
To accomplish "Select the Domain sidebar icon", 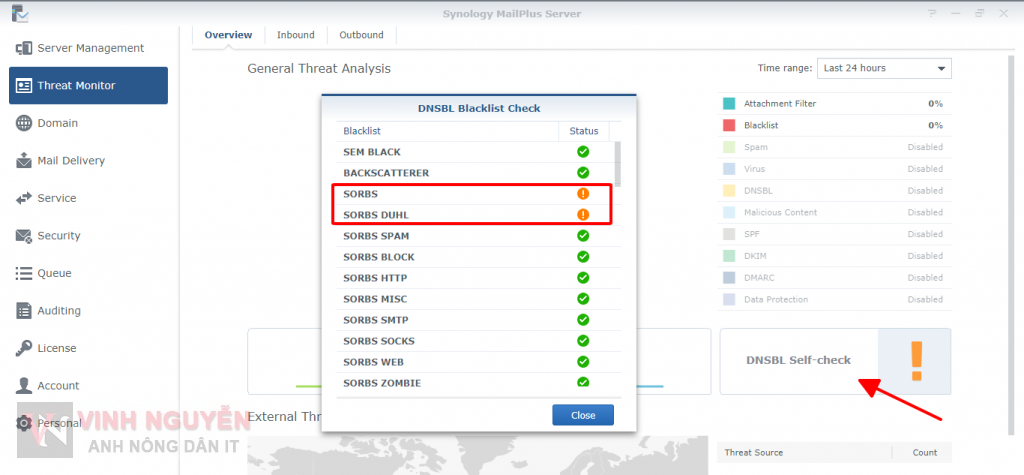I will [23, 123].
